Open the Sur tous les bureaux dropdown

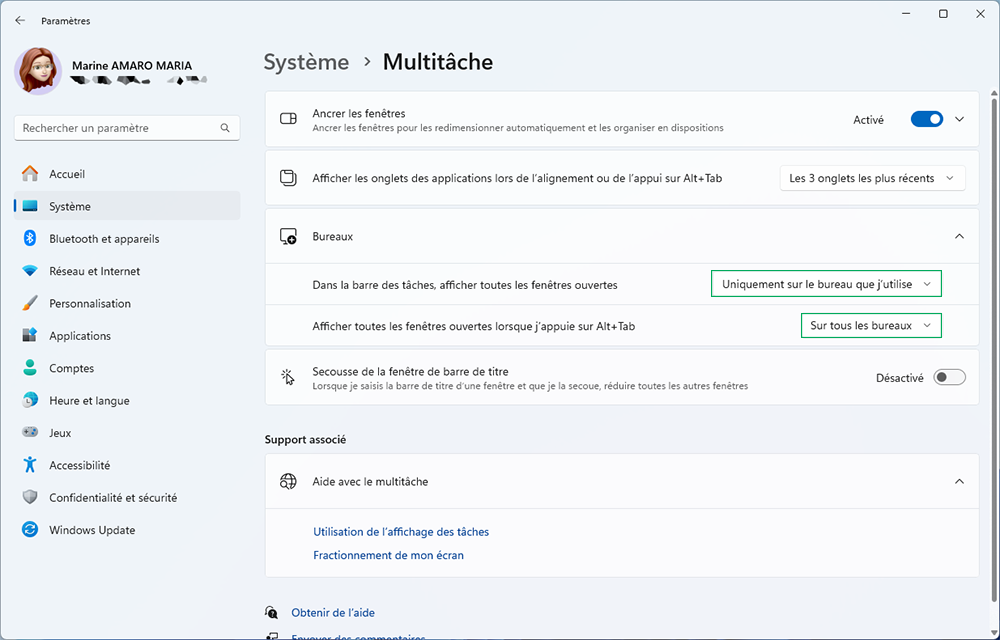tap(871, 326)
